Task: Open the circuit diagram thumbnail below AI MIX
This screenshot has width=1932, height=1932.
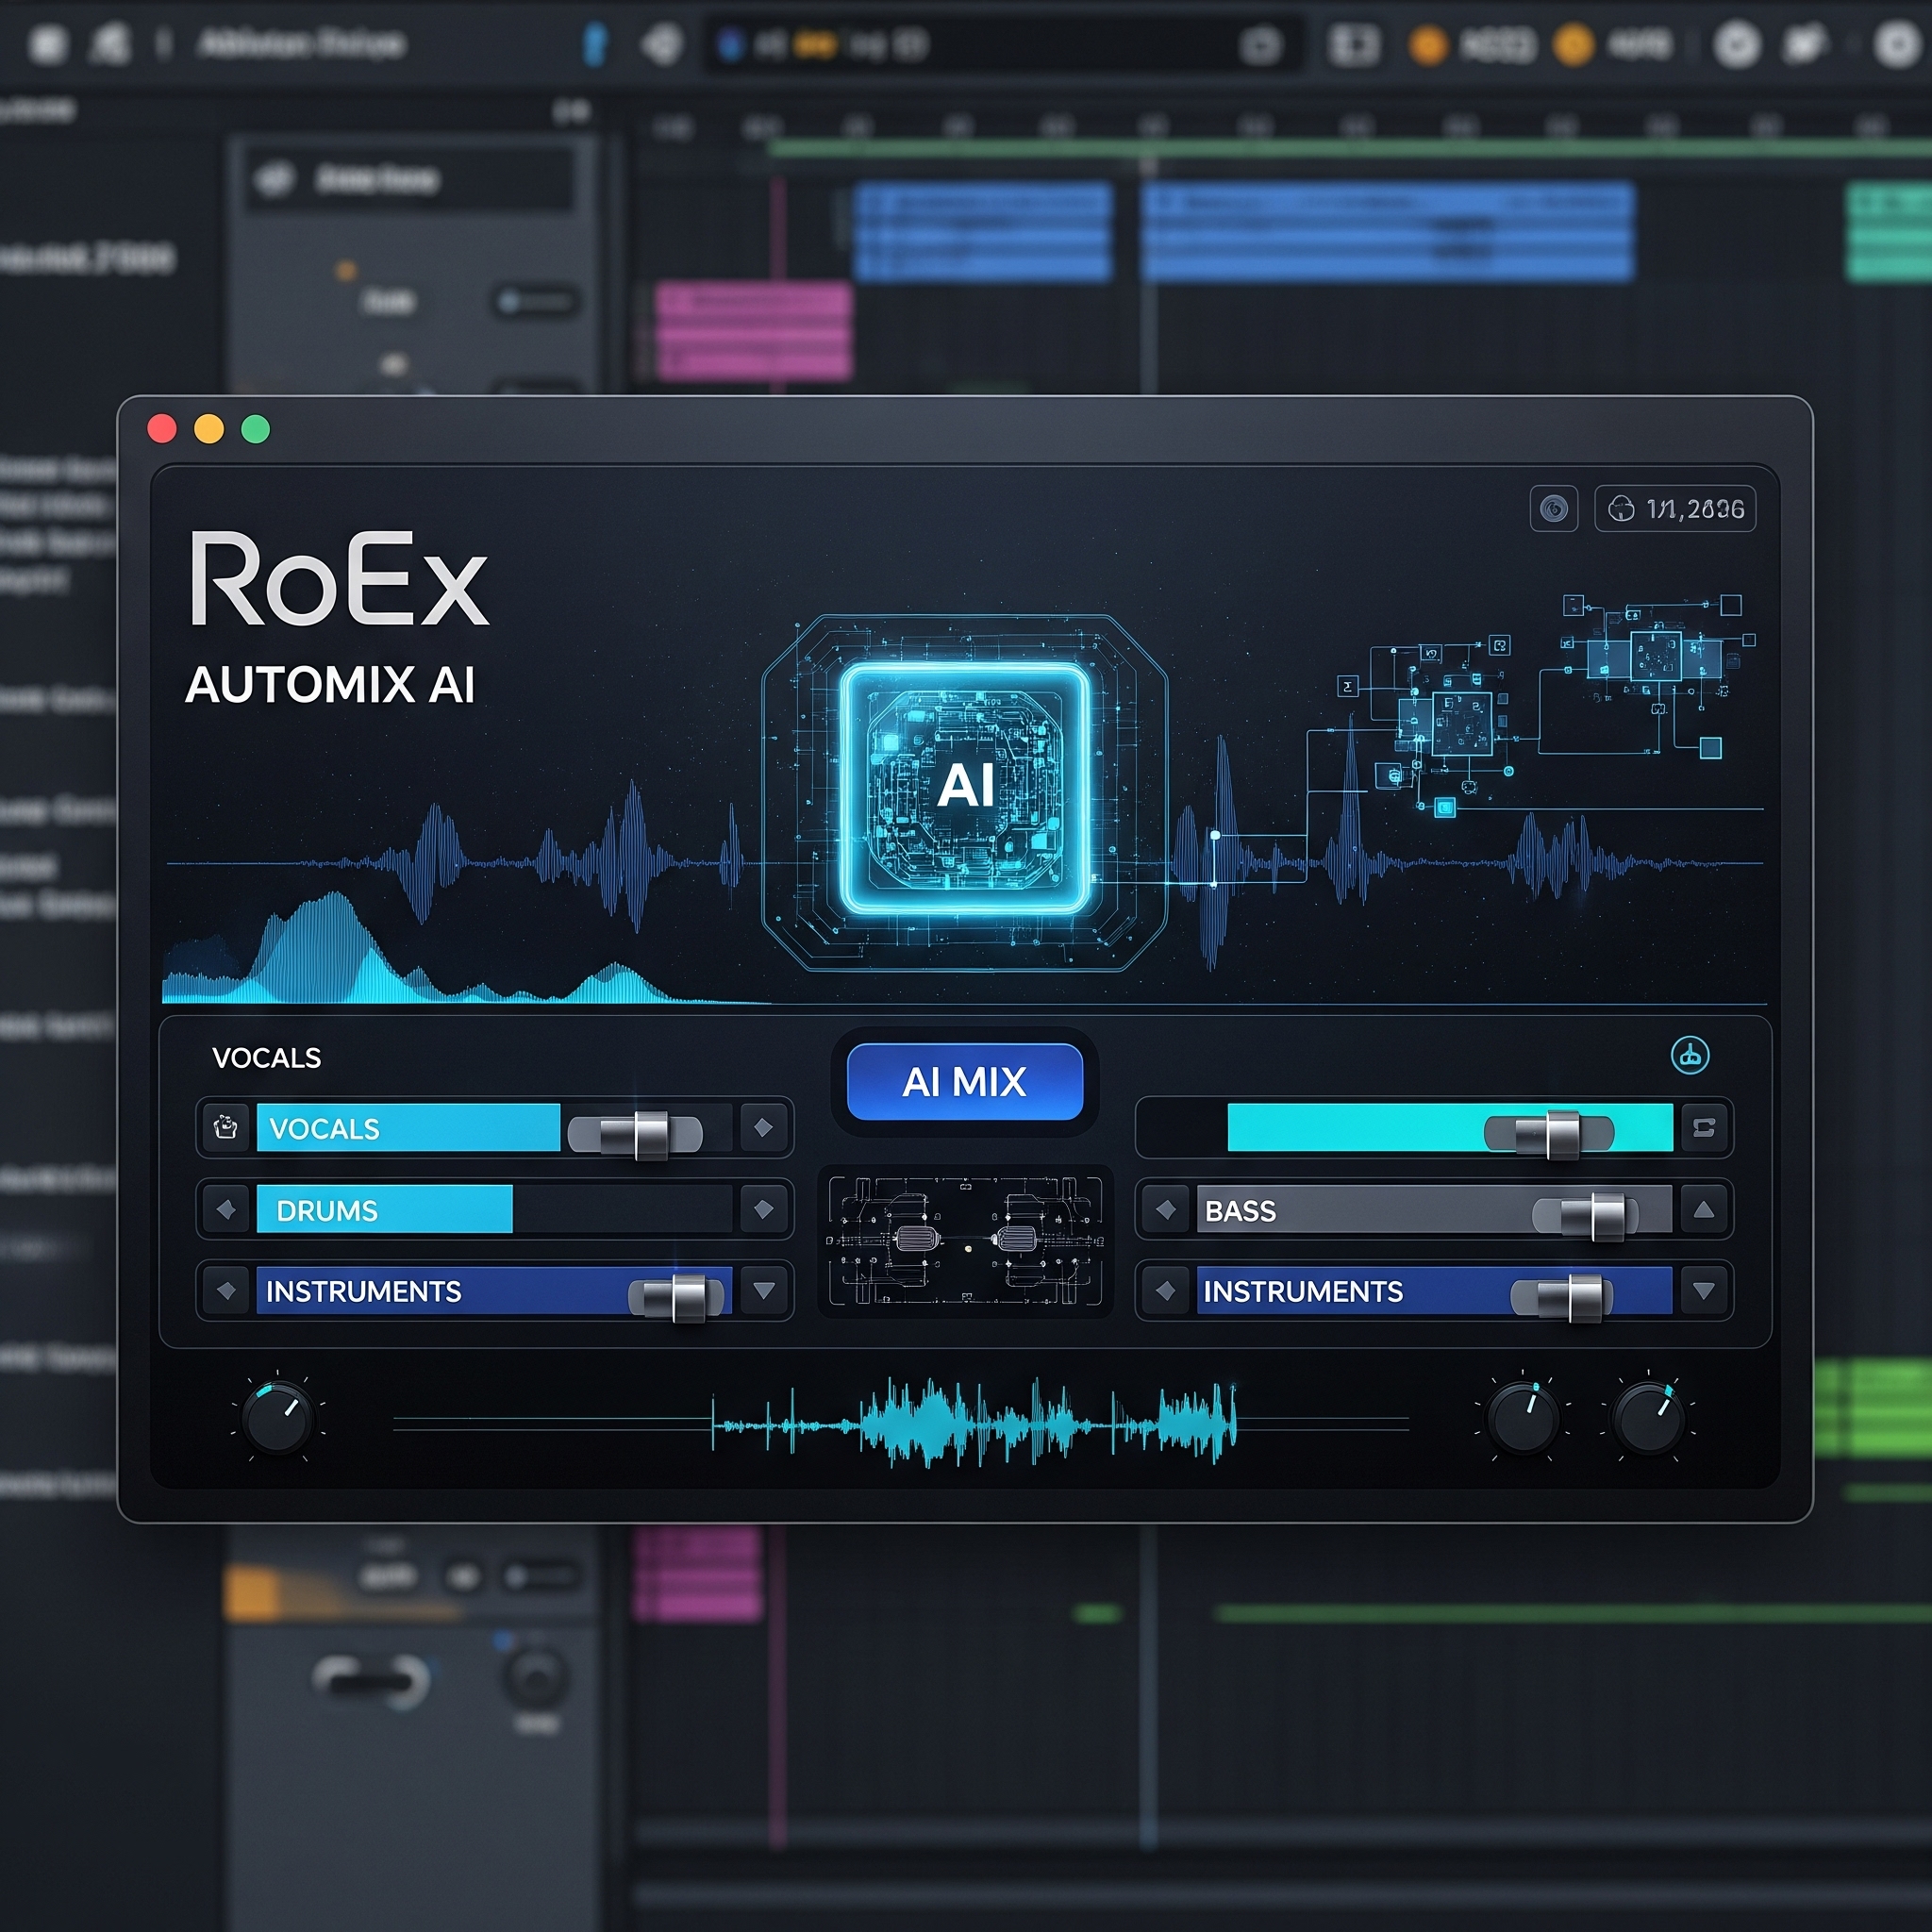Action: click(965, 1240)
